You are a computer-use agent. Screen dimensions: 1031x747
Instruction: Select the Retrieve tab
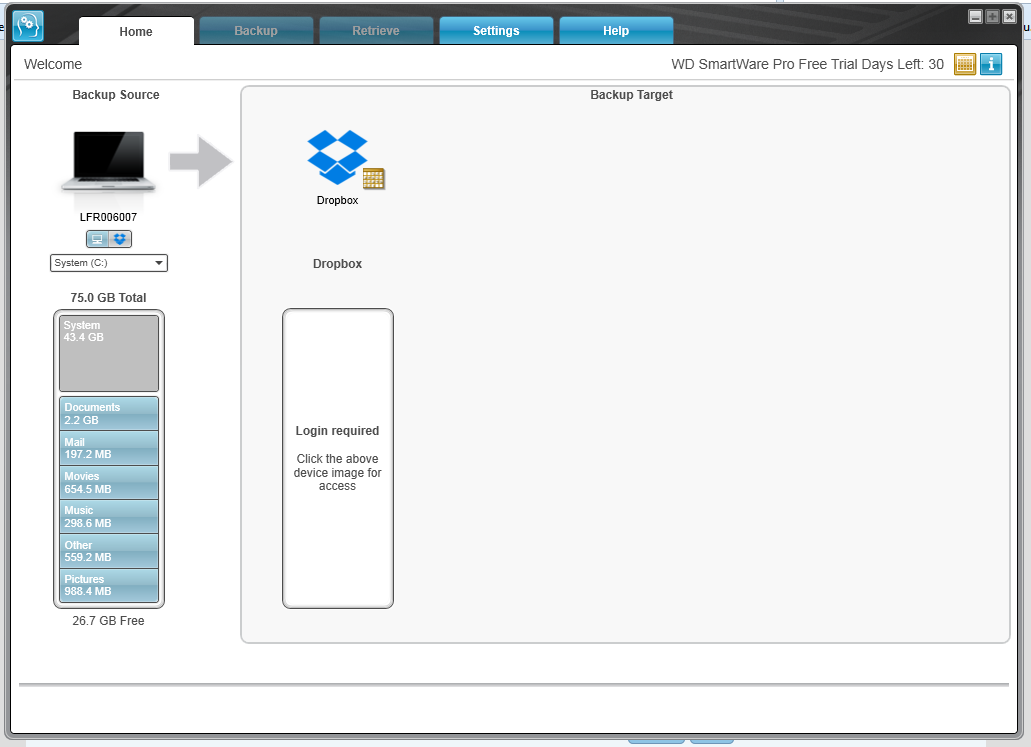375,31
